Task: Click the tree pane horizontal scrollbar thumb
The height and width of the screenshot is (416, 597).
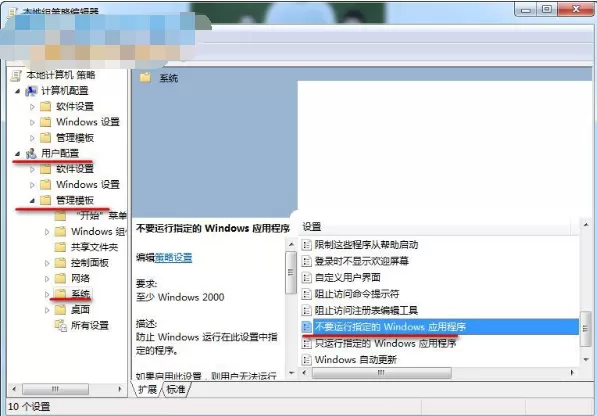Action: pyautogui.click(x=56, y=389)
